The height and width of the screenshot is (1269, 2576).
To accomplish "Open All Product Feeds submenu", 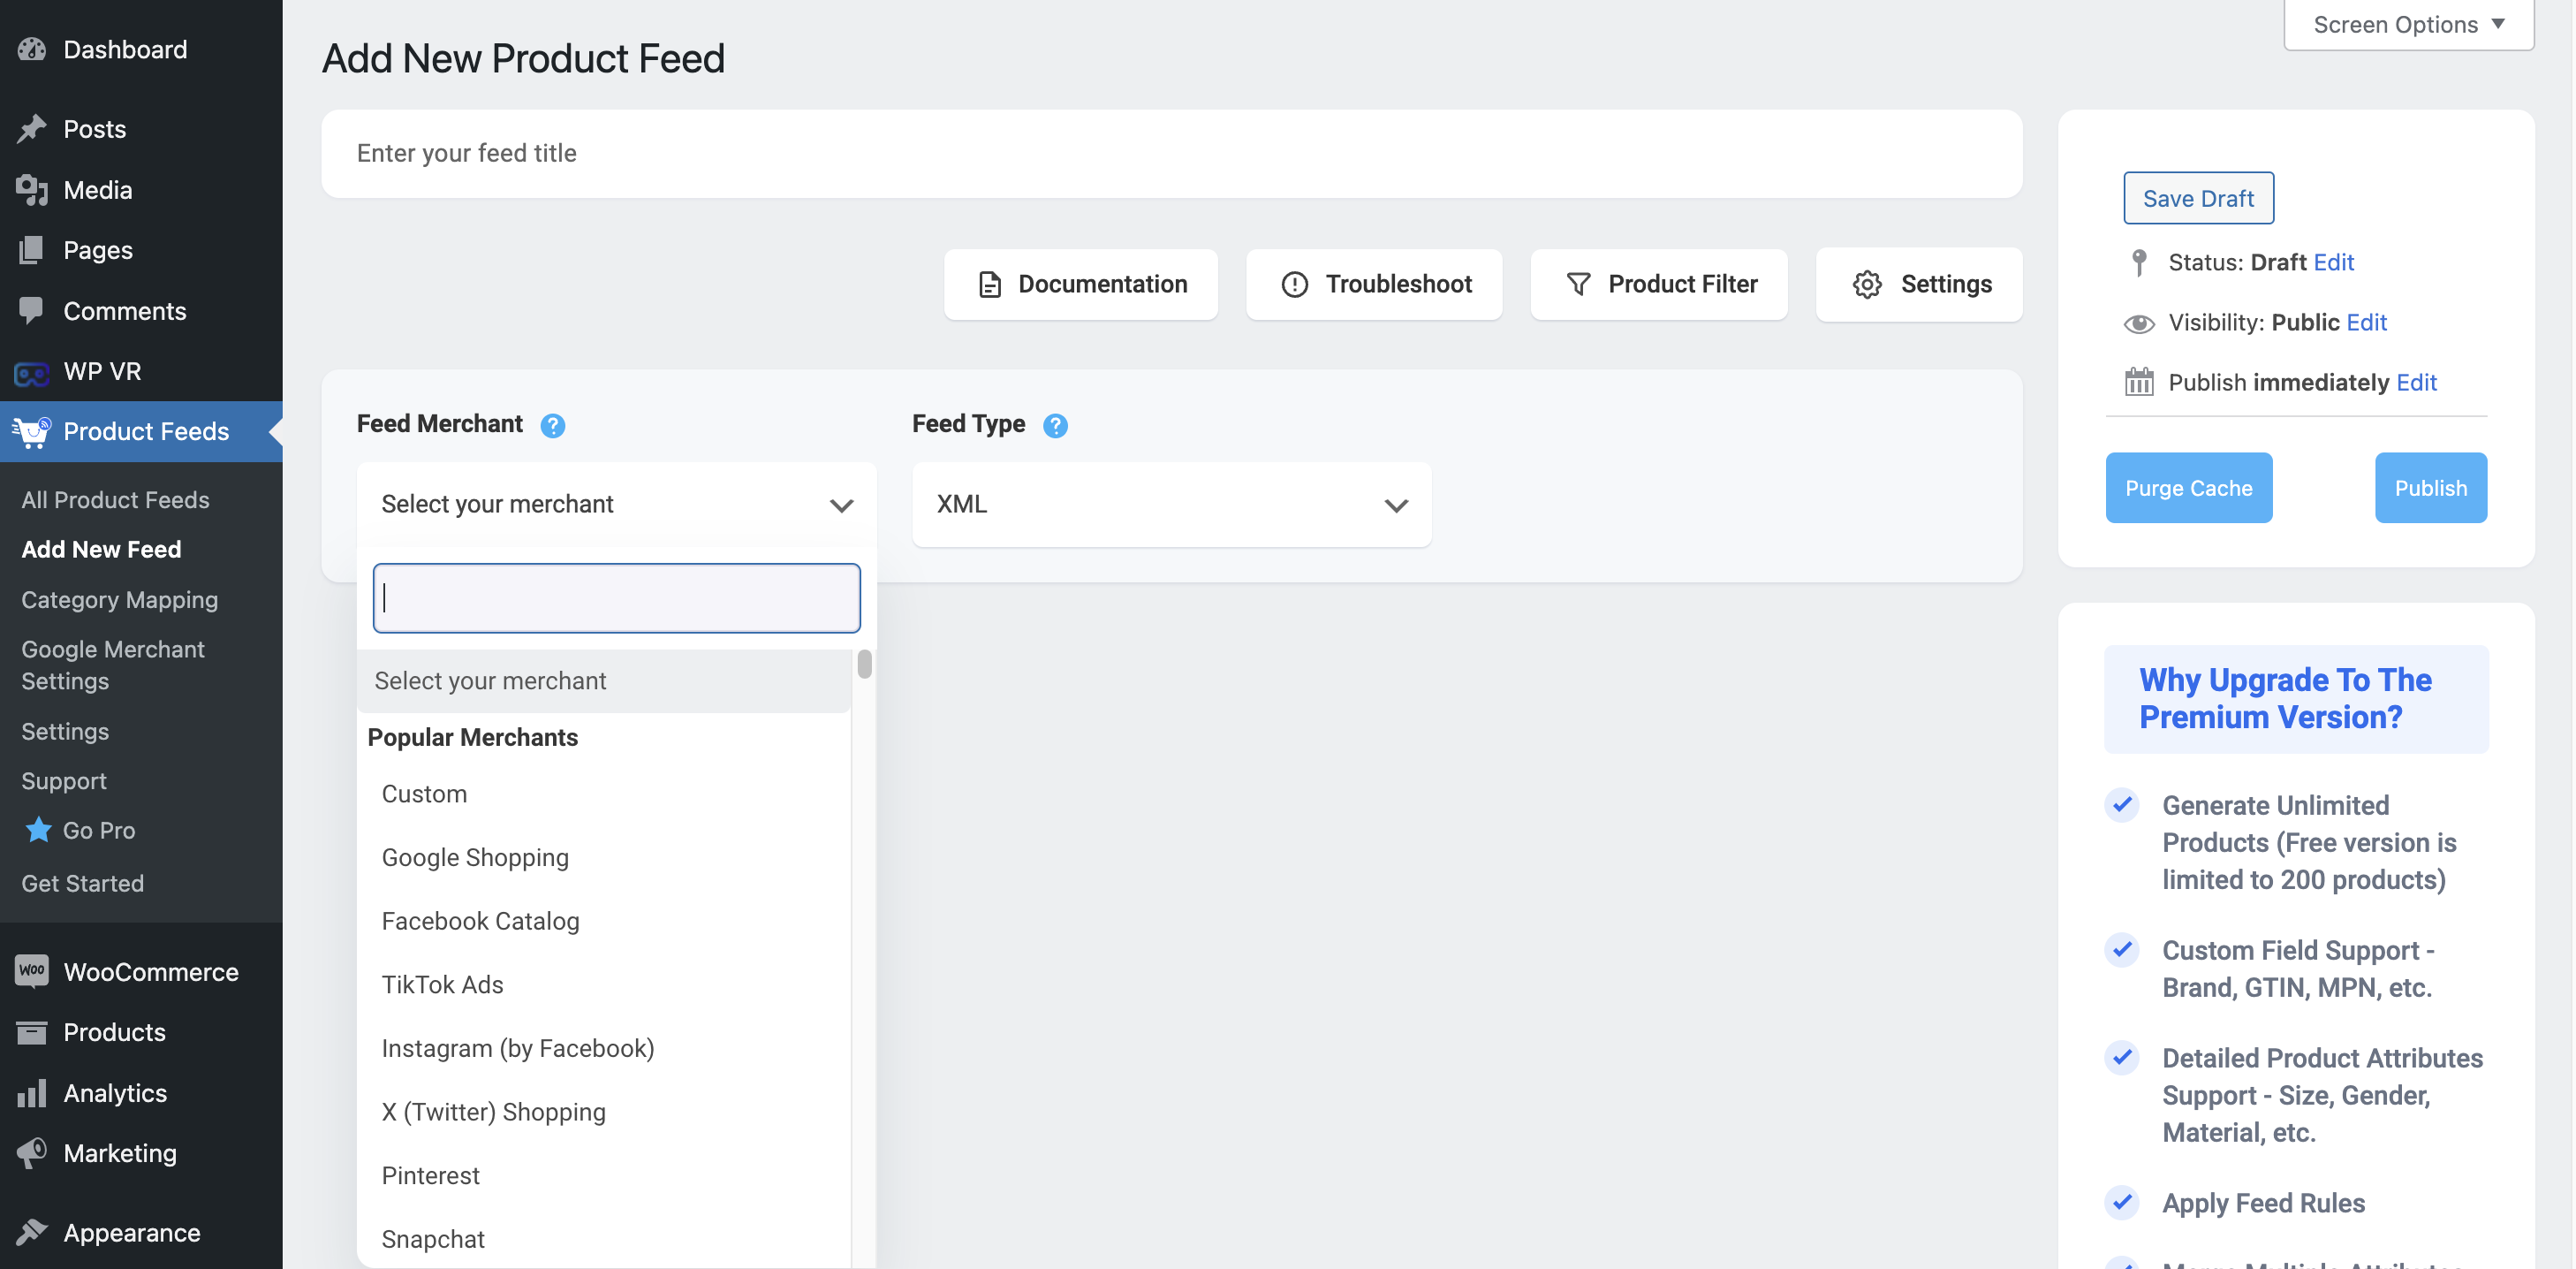I will [x=115, y=500].
